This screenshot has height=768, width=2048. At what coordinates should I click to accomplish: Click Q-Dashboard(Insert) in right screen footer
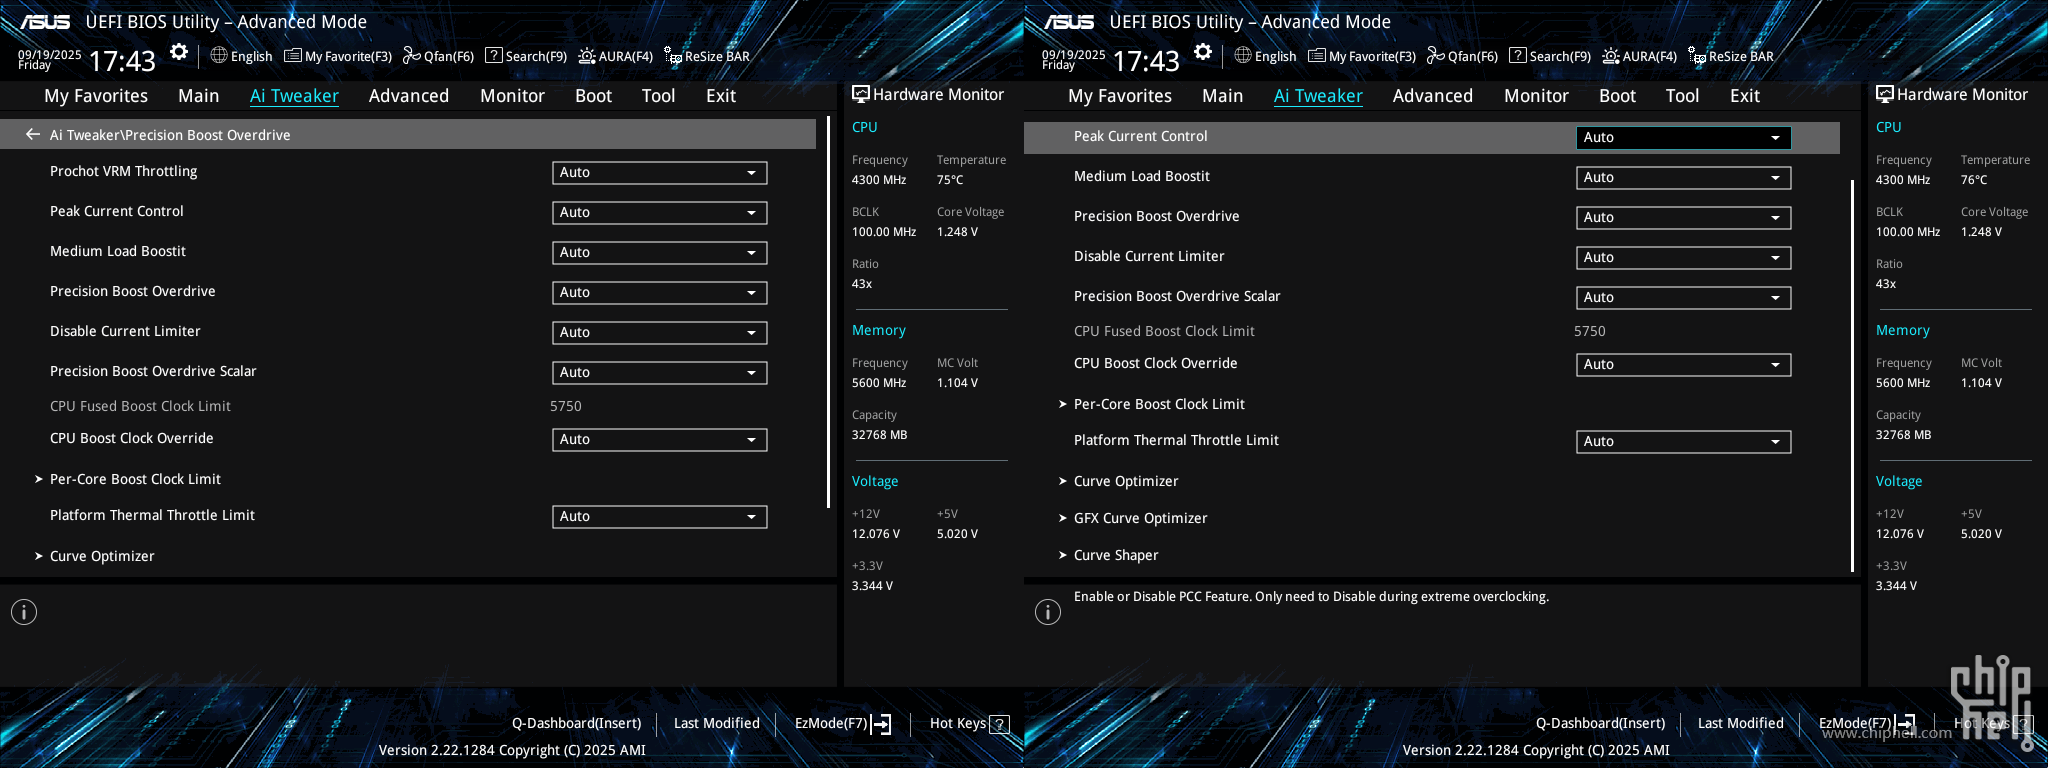[x=1601, y=723]
